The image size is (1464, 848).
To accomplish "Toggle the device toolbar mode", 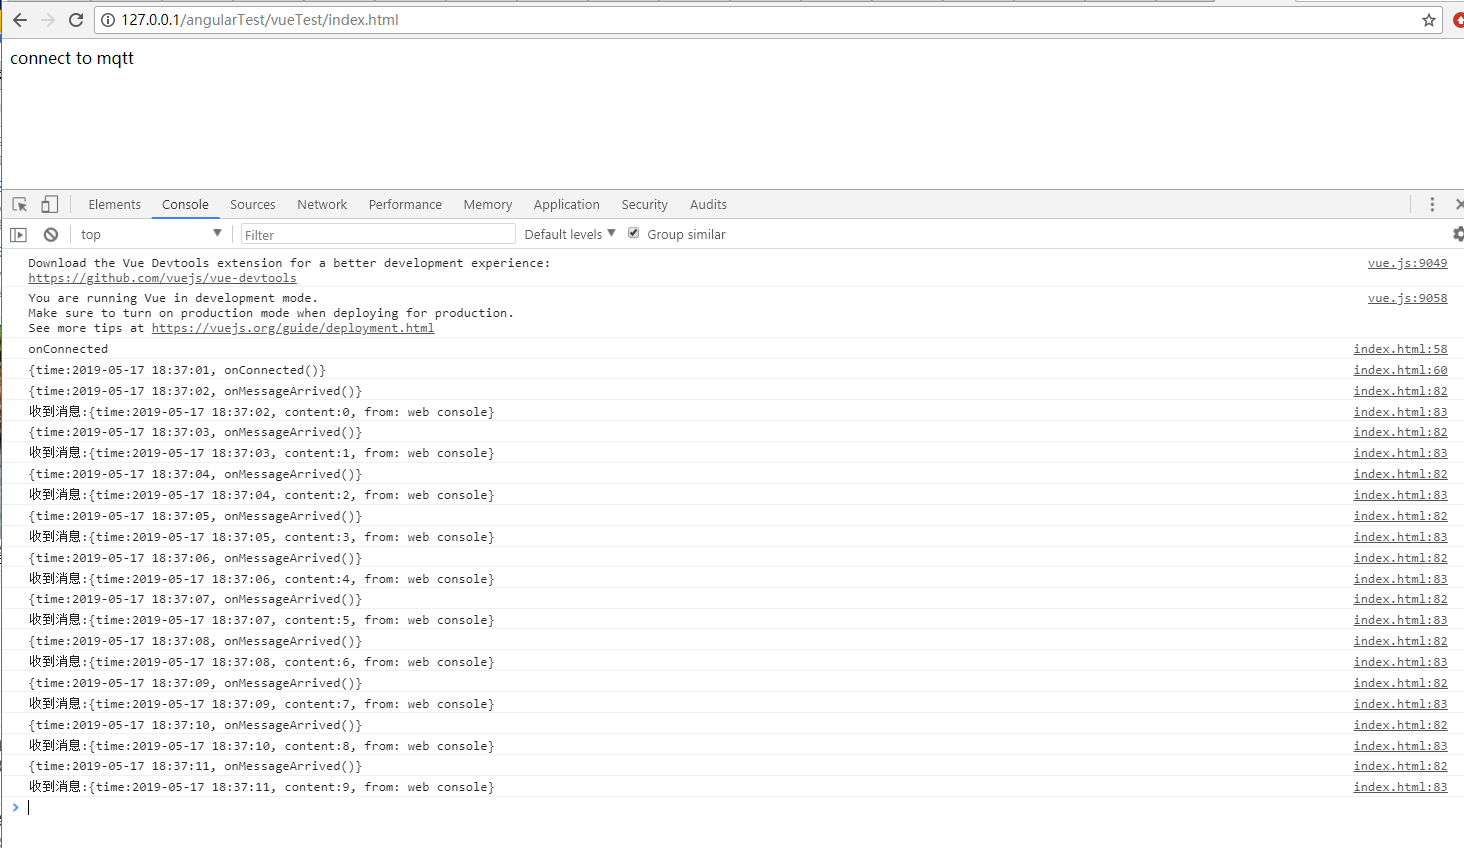I will [49, 203].
